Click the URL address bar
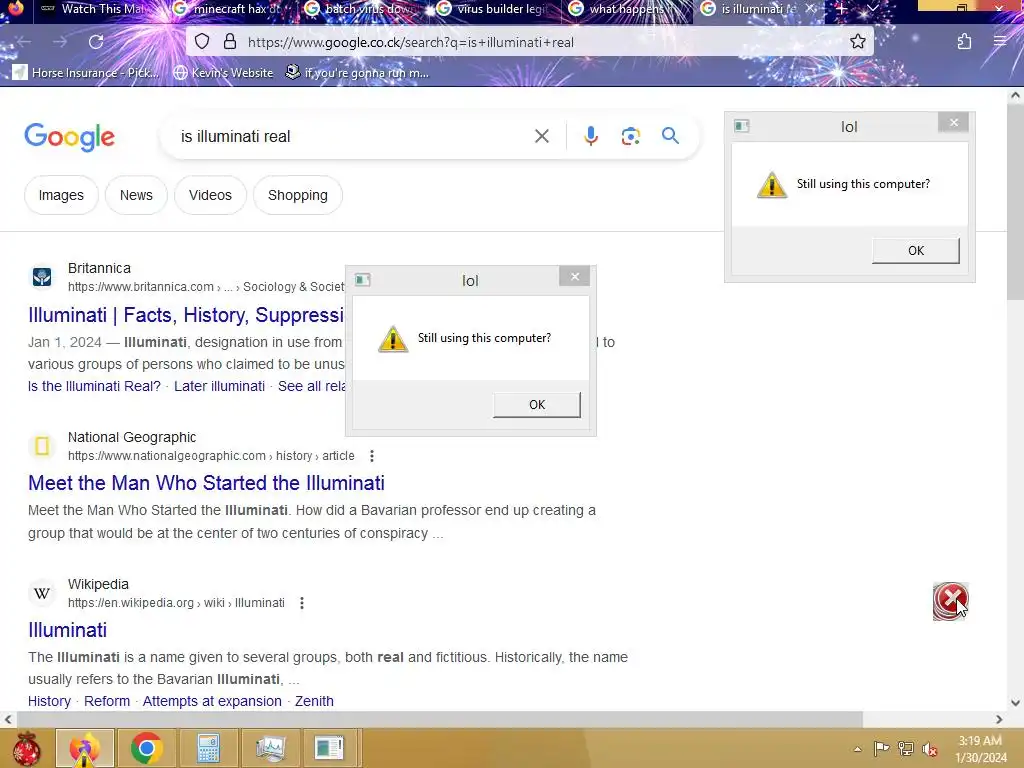Screen dimensions: 1024x768 [x=530, y=42]
